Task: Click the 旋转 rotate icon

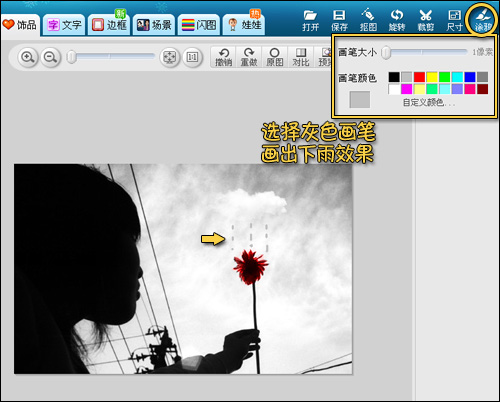Action: tap(397, 20)
